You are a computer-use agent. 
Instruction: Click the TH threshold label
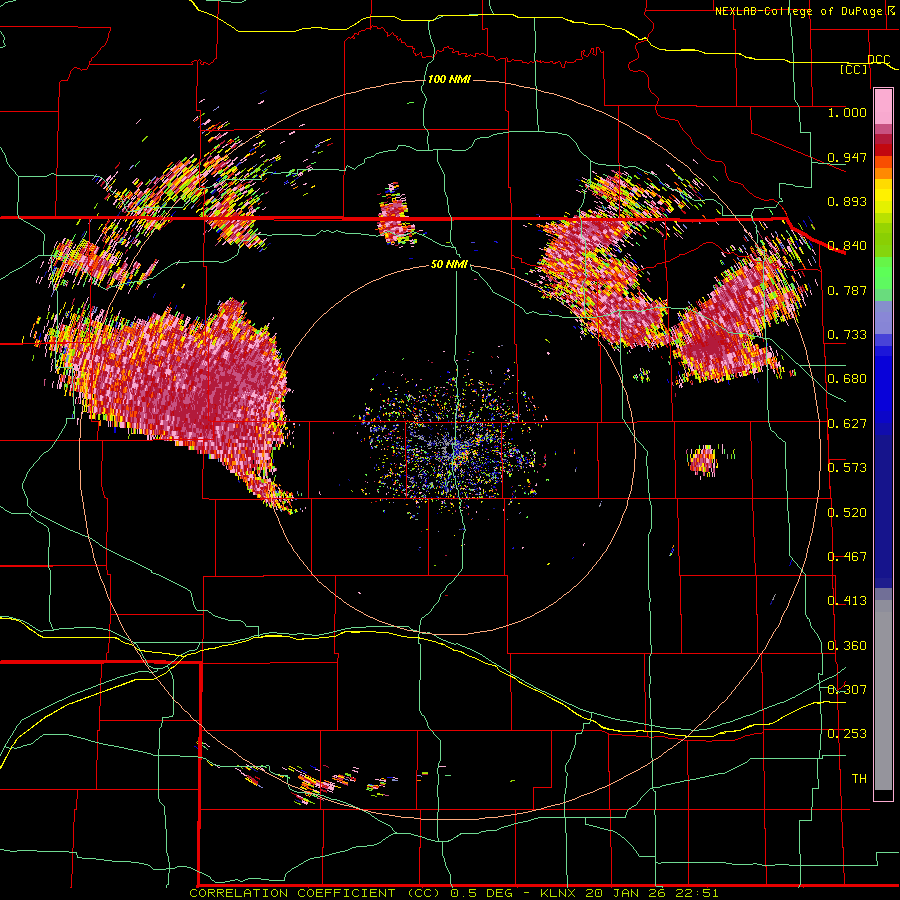[859, 779]
